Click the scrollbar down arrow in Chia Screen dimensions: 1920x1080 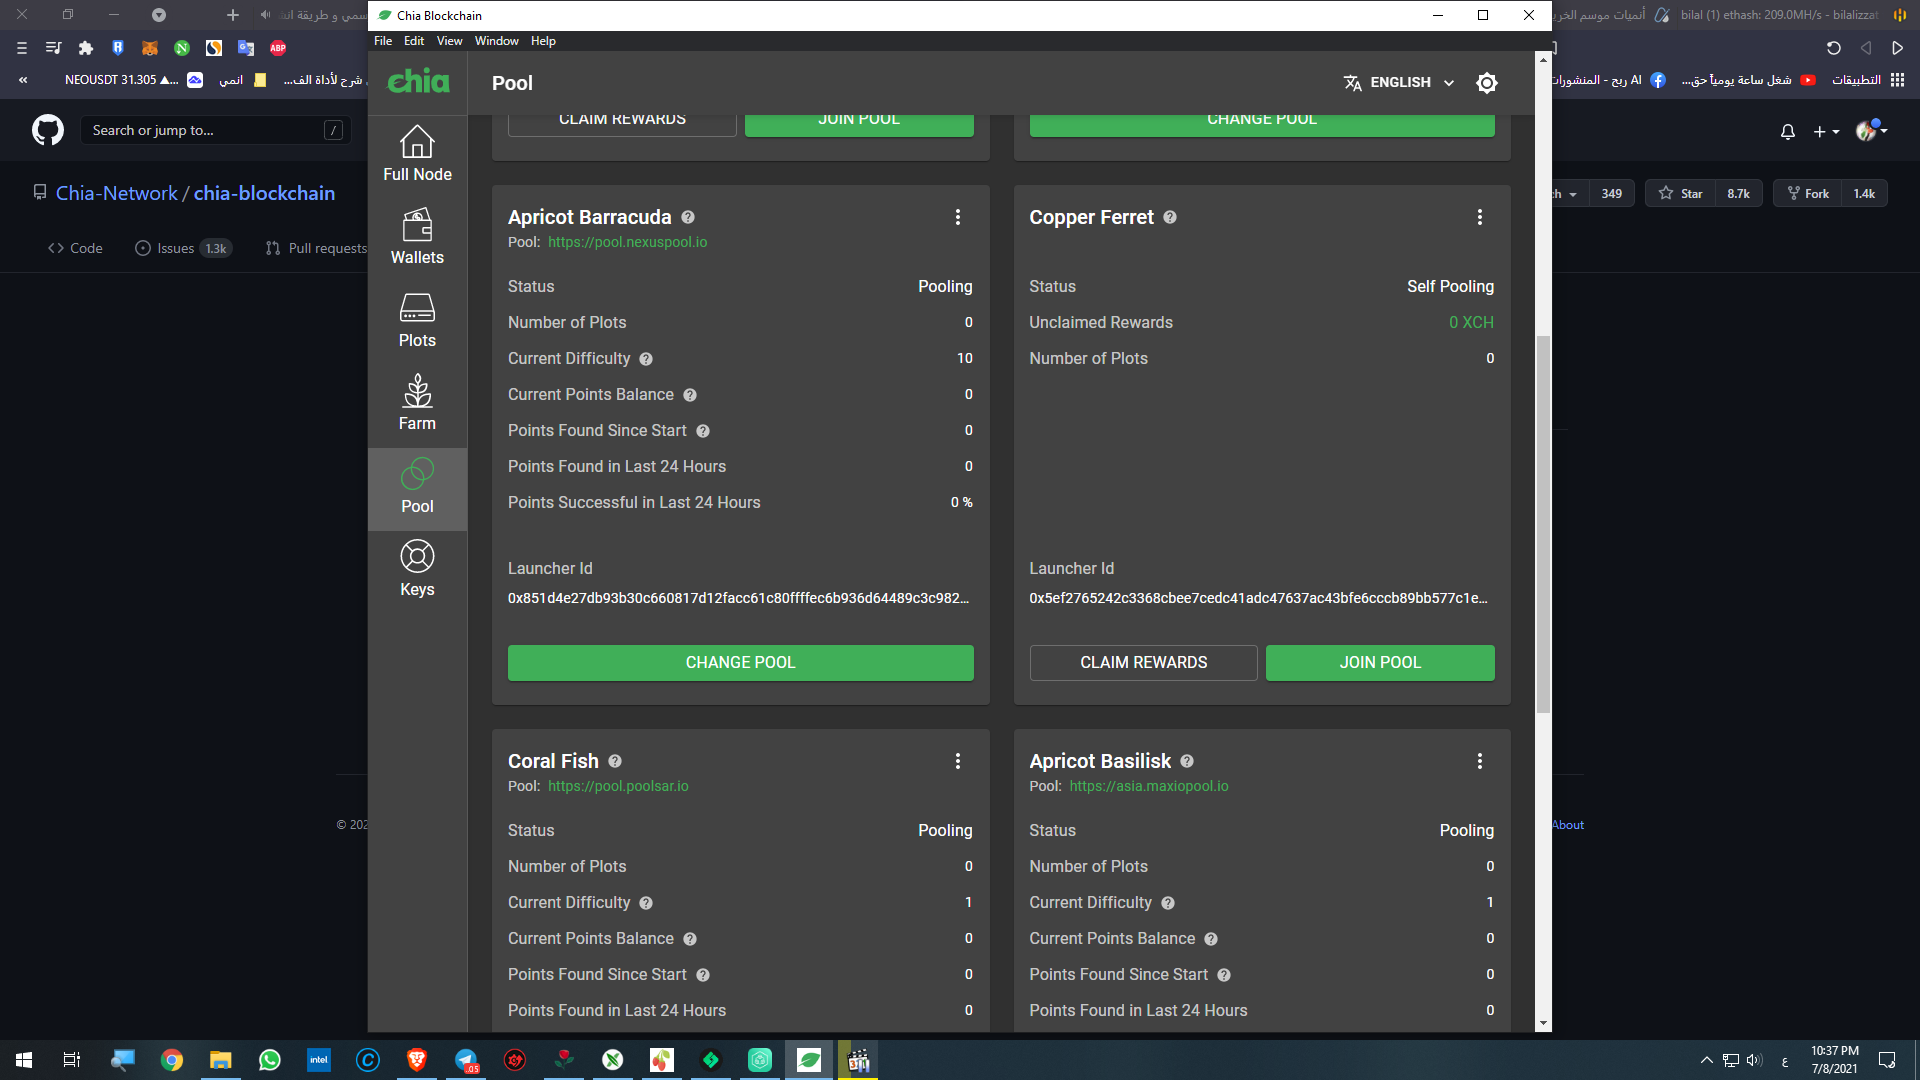(x=1543, y=1023)
